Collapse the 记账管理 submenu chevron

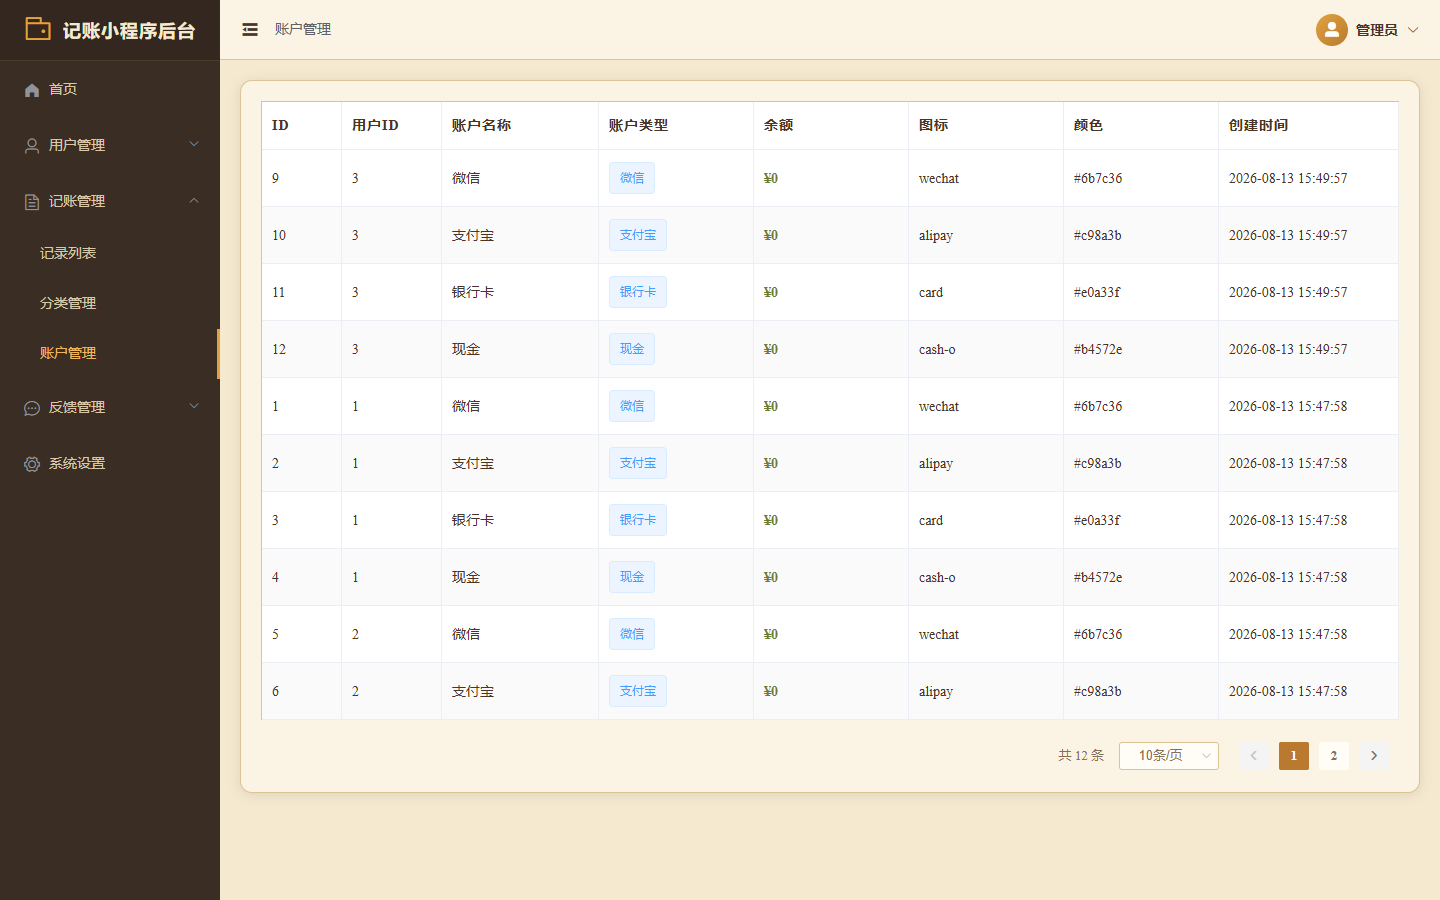click(194, 200)
